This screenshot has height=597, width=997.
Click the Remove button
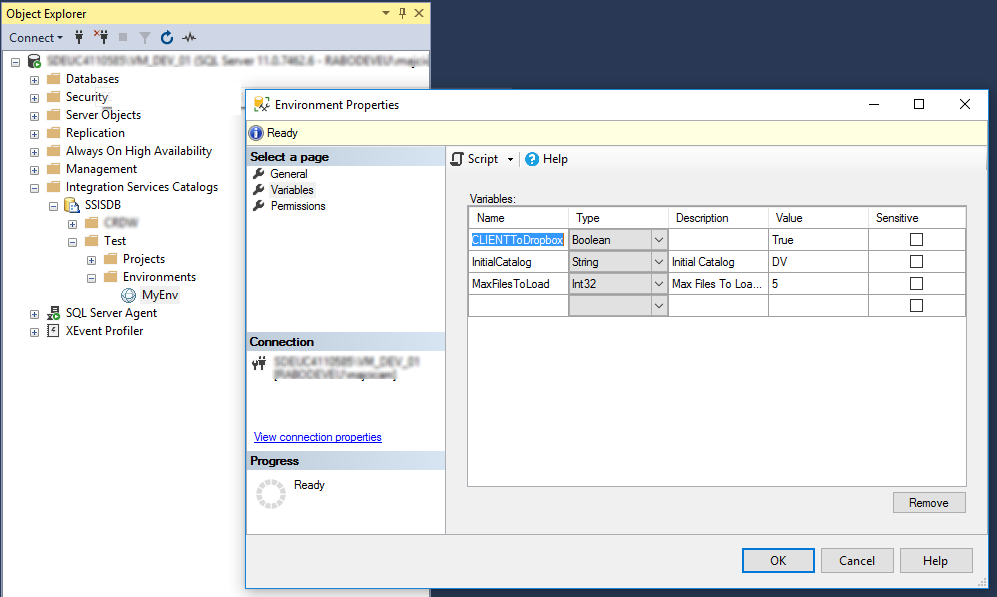click(929, 502)
